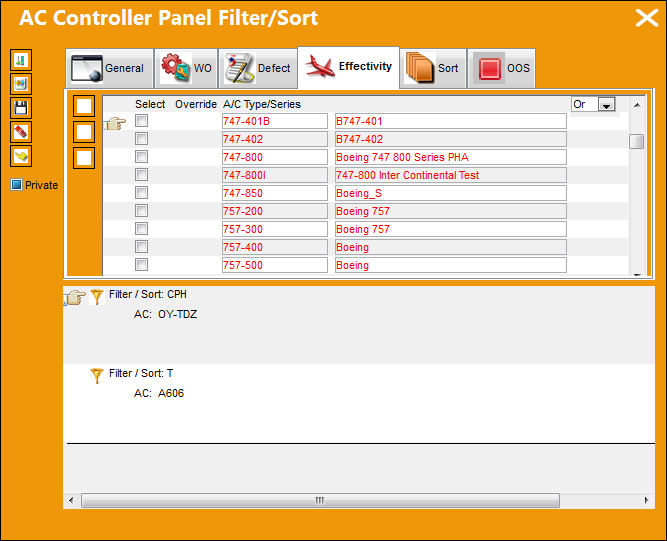Click the horizontal scrollbar left arrow

coord(71,500)
